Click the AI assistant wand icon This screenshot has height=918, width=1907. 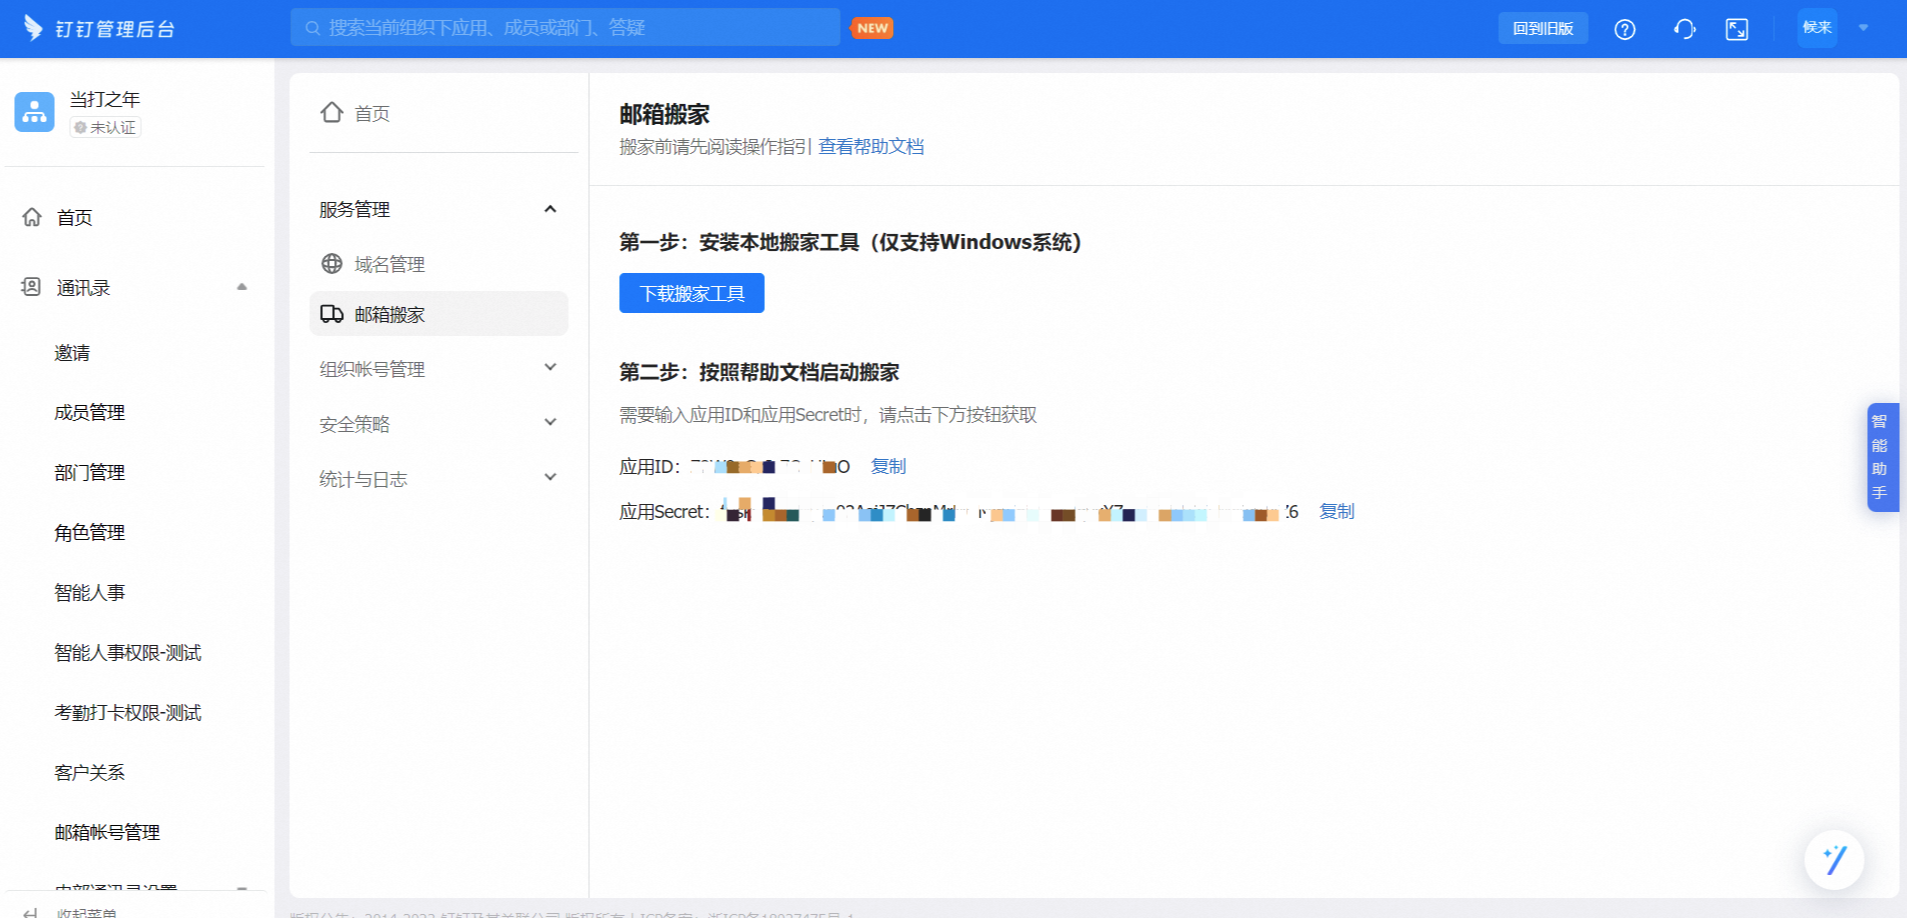[x=1834, y=860]
